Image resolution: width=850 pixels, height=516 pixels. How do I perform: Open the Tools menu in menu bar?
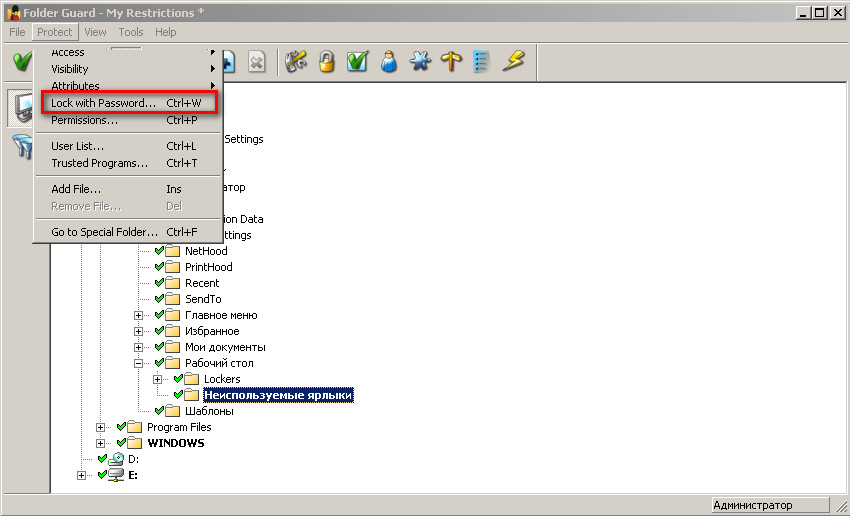[130, 32]
